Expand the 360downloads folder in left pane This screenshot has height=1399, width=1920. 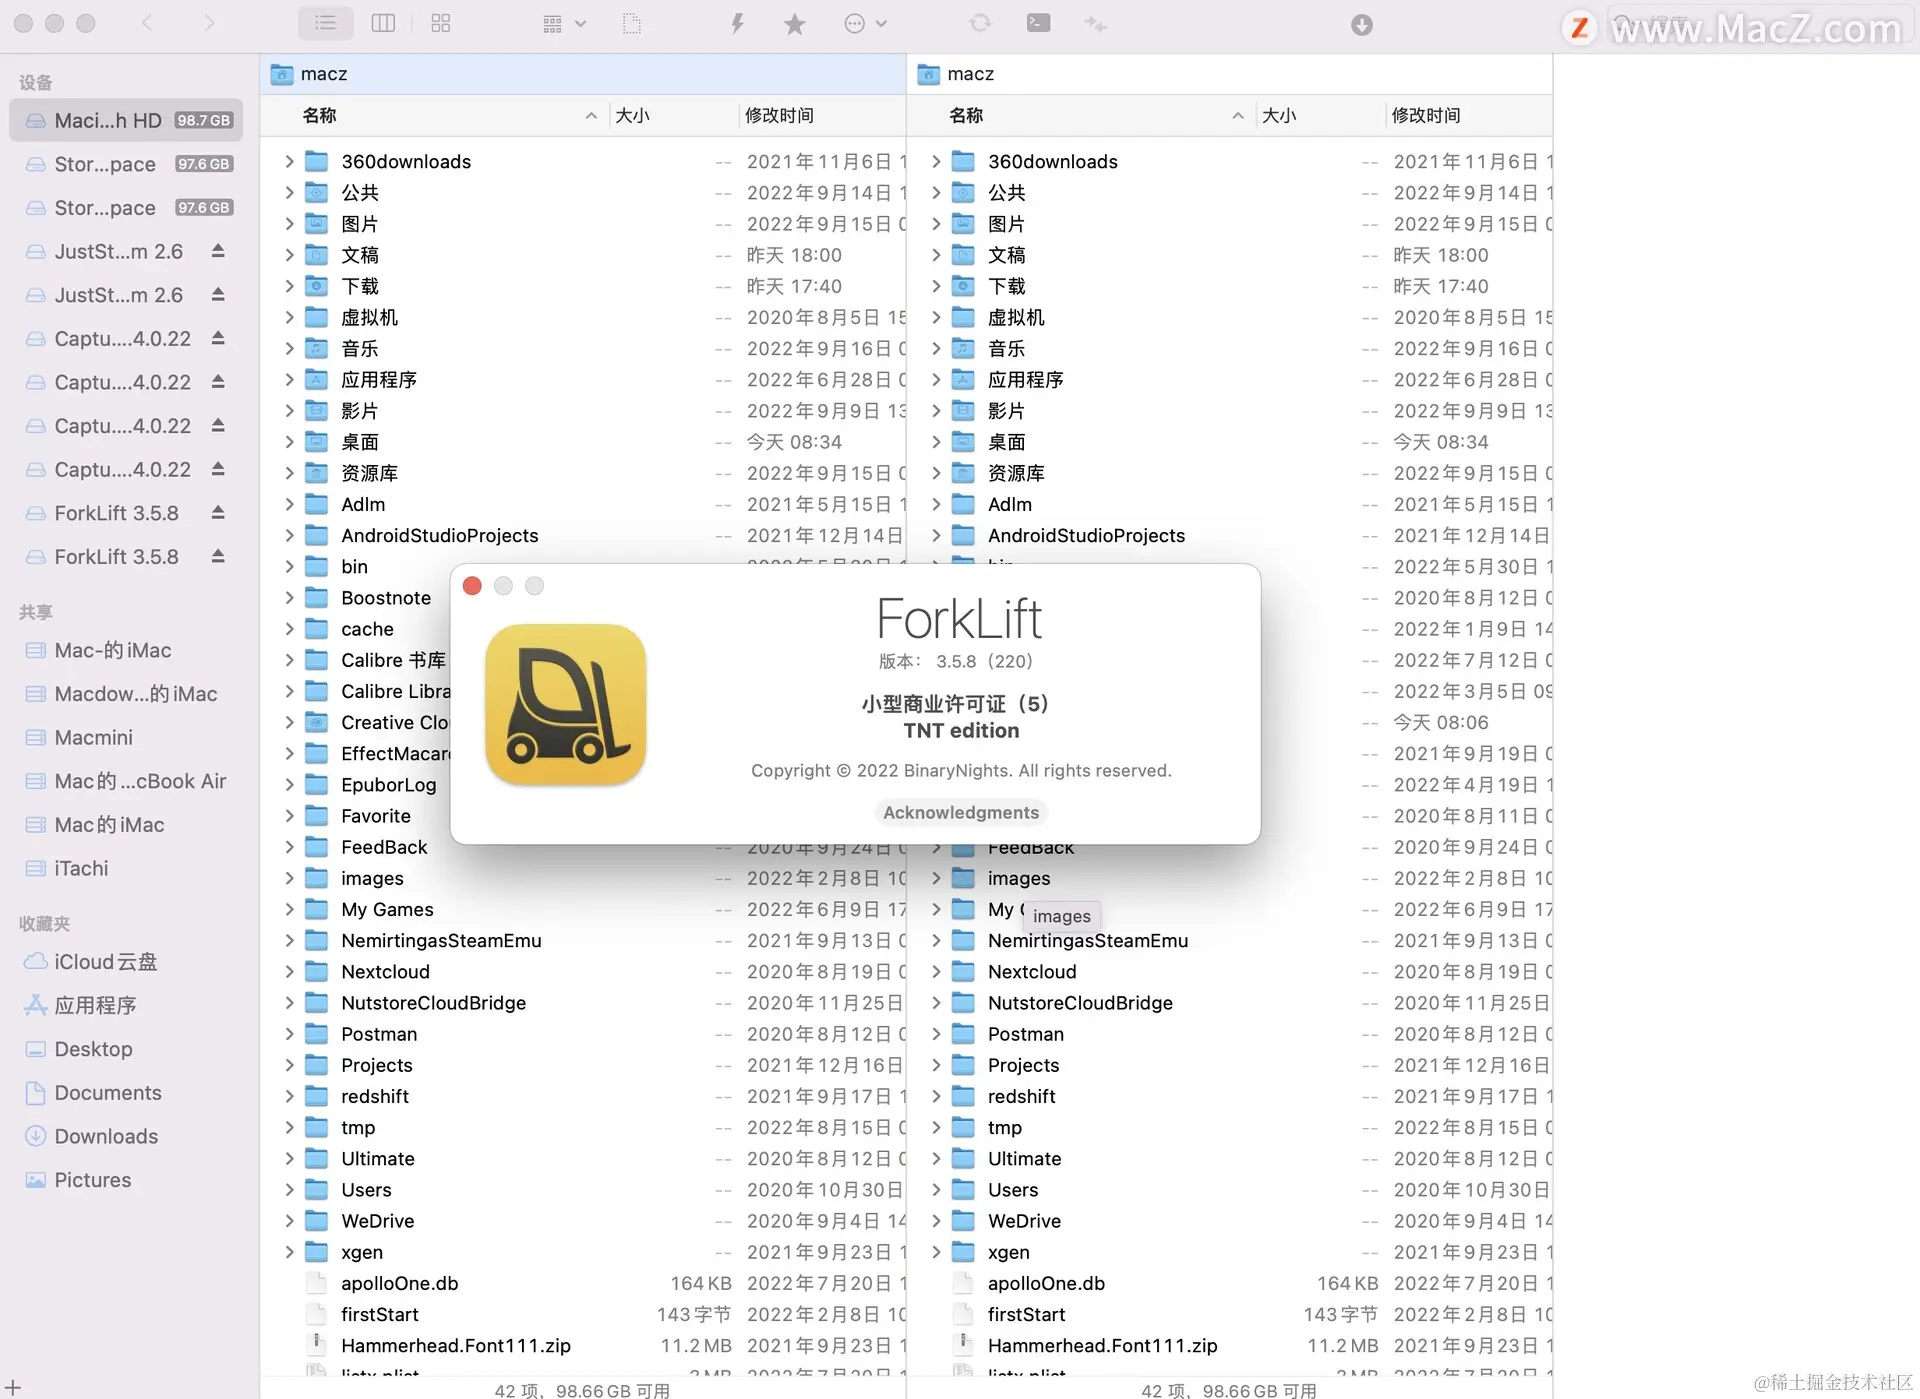(x=289, y=161)
